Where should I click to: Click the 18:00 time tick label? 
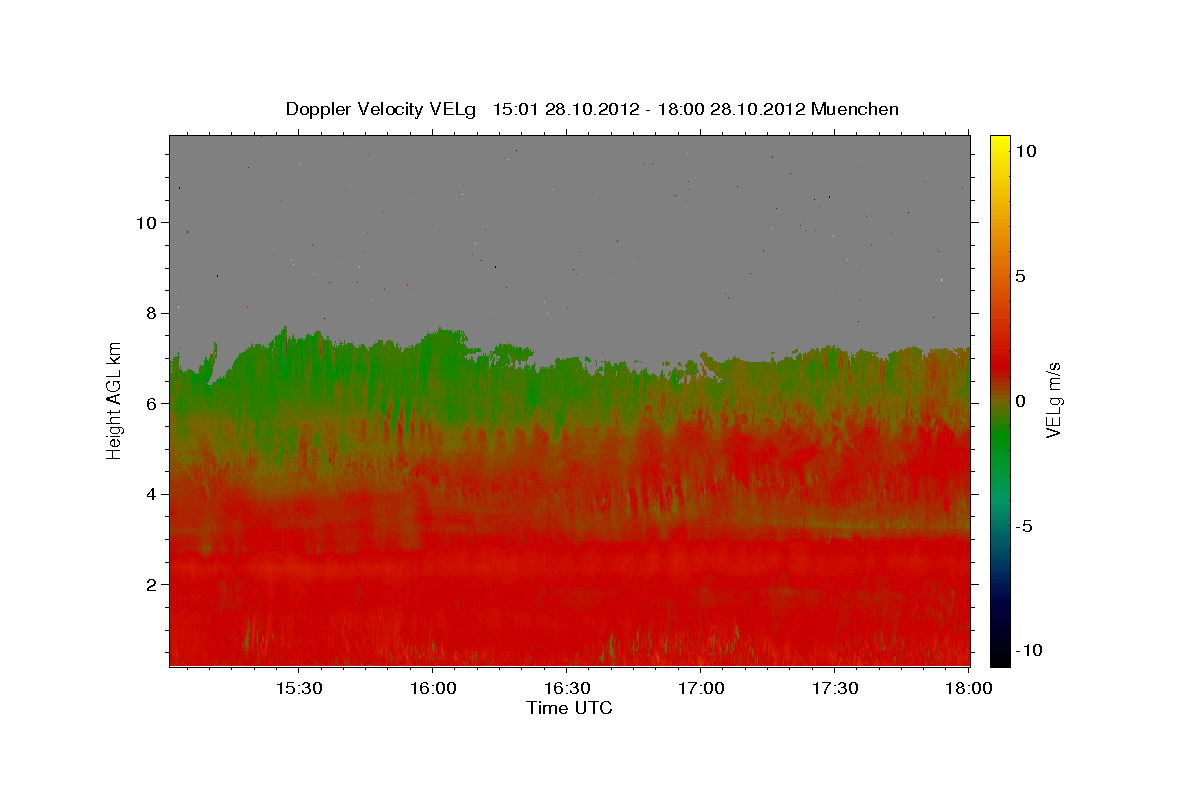click(968, 689)
